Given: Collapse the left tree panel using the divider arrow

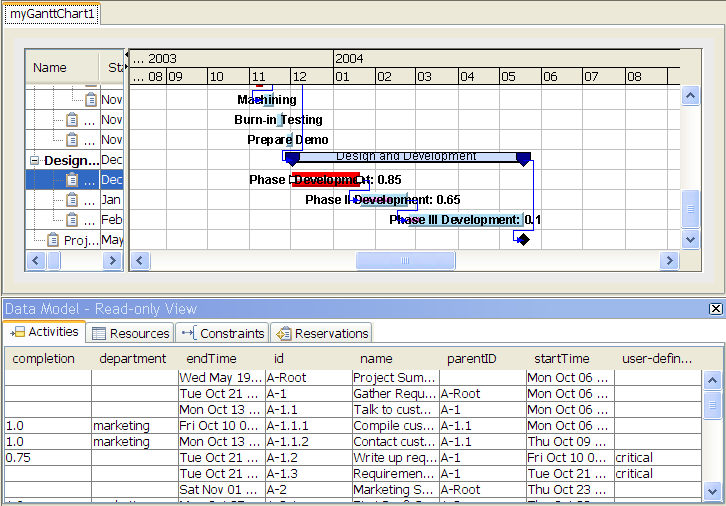Looking at the screenshot, I should (127, 55).
